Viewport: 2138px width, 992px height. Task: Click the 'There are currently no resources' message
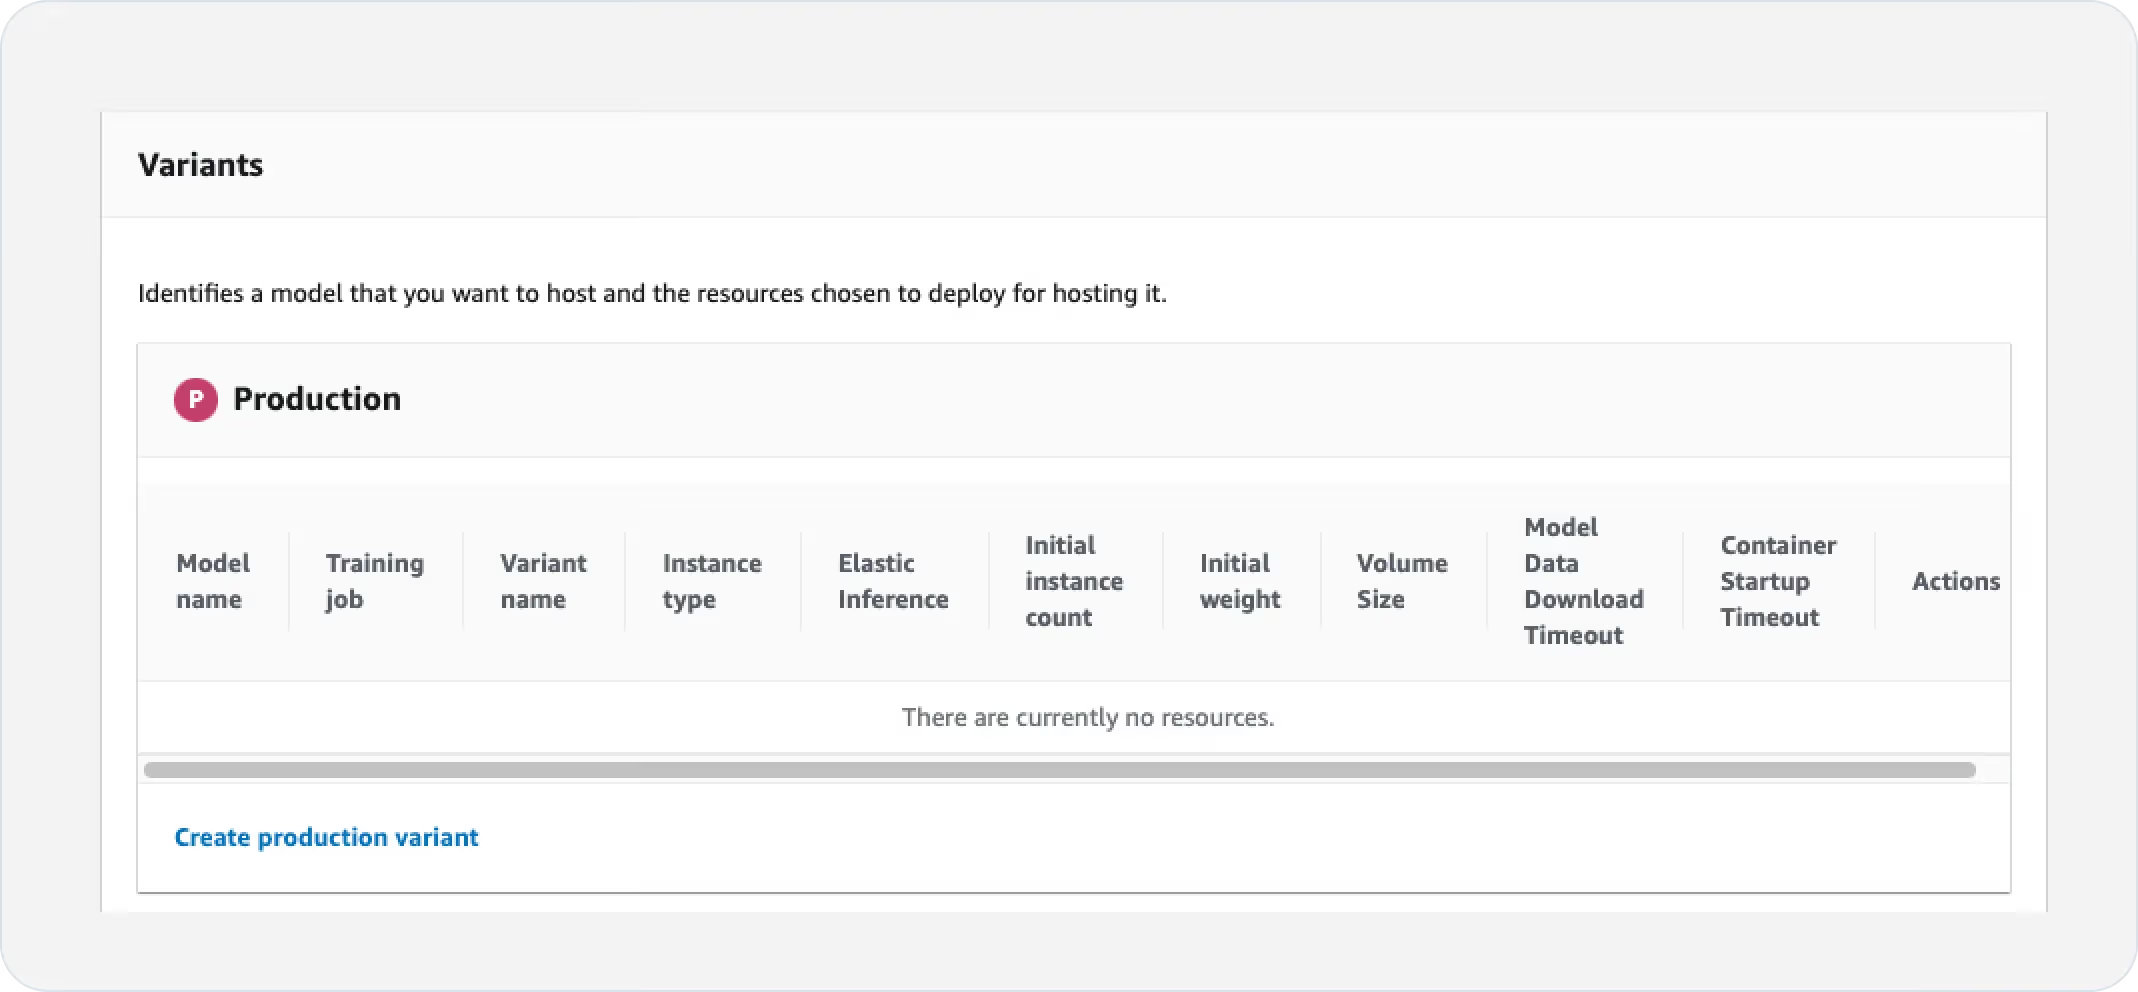(1087, 717)
